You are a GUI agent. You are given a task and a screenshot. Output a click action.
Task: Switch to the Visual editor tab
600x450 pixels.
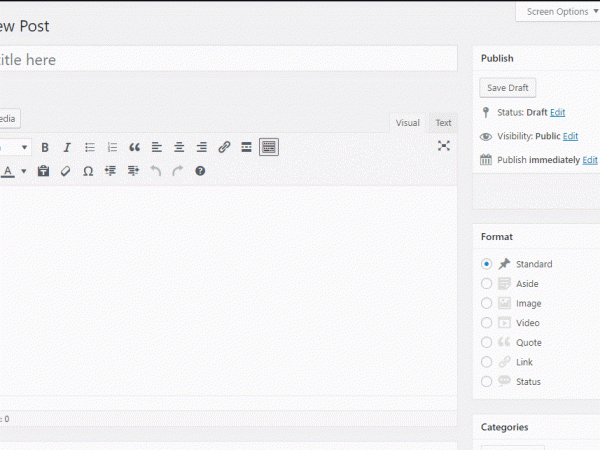click(x=407, y=123)
